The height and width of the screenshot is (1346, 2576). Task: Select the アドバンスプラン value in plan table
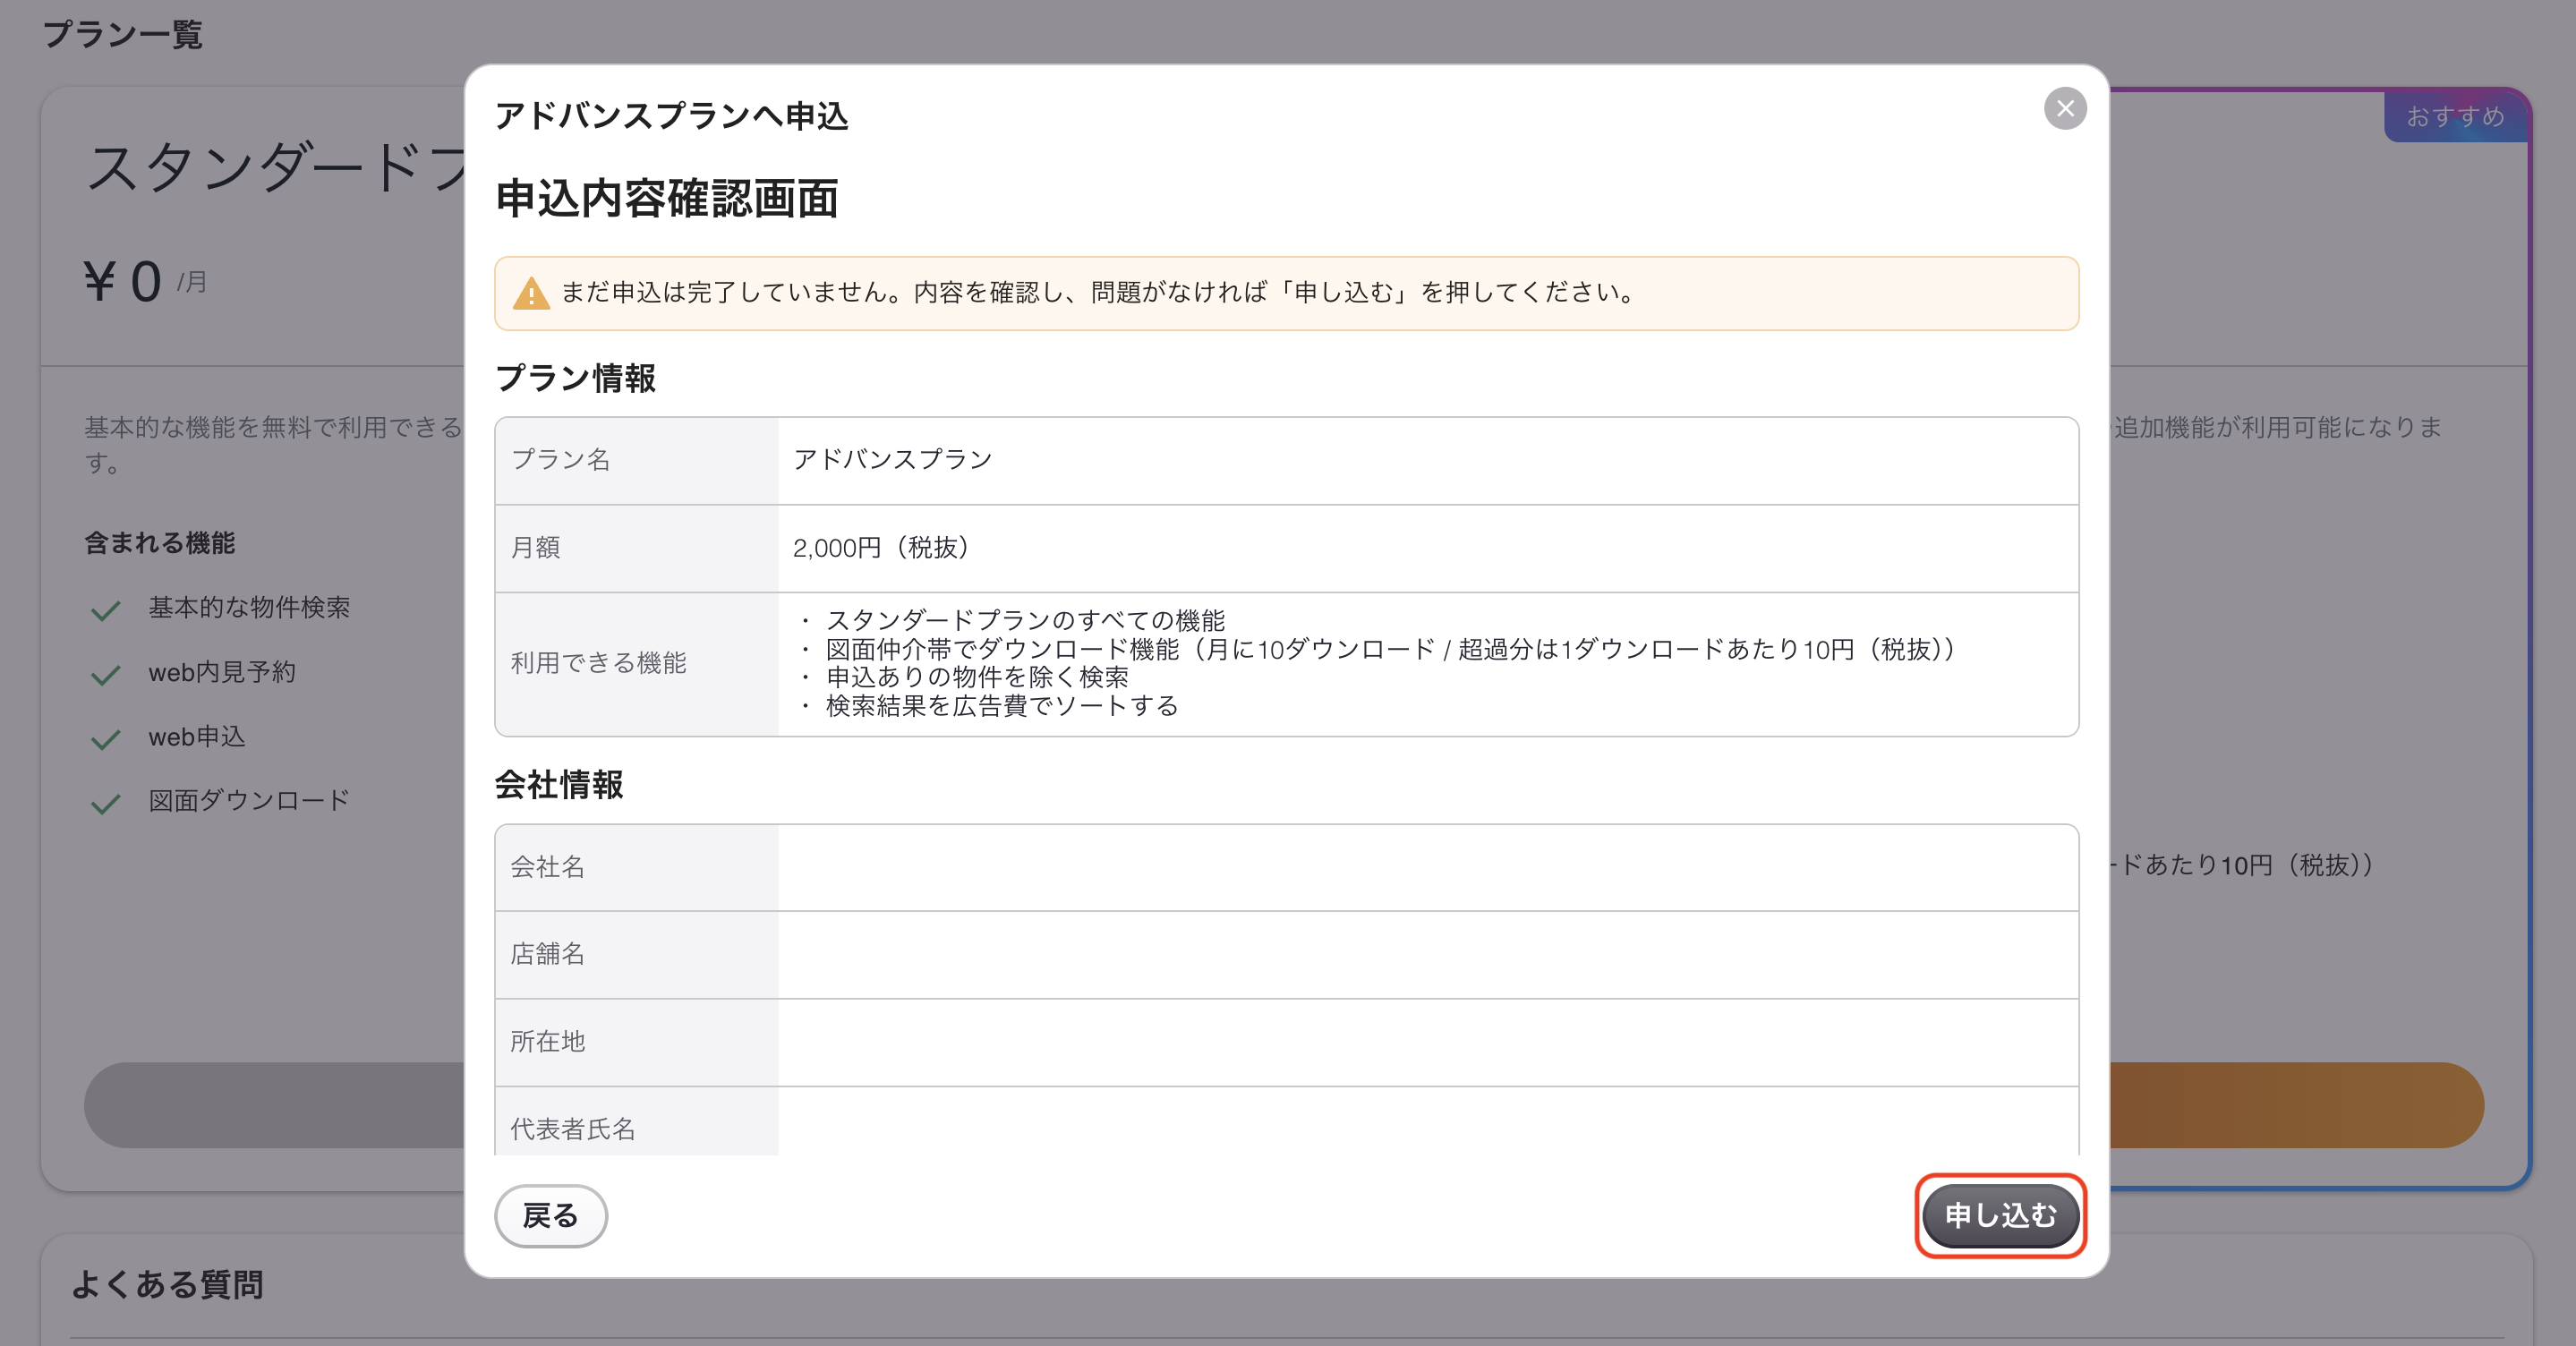point(892,460)
